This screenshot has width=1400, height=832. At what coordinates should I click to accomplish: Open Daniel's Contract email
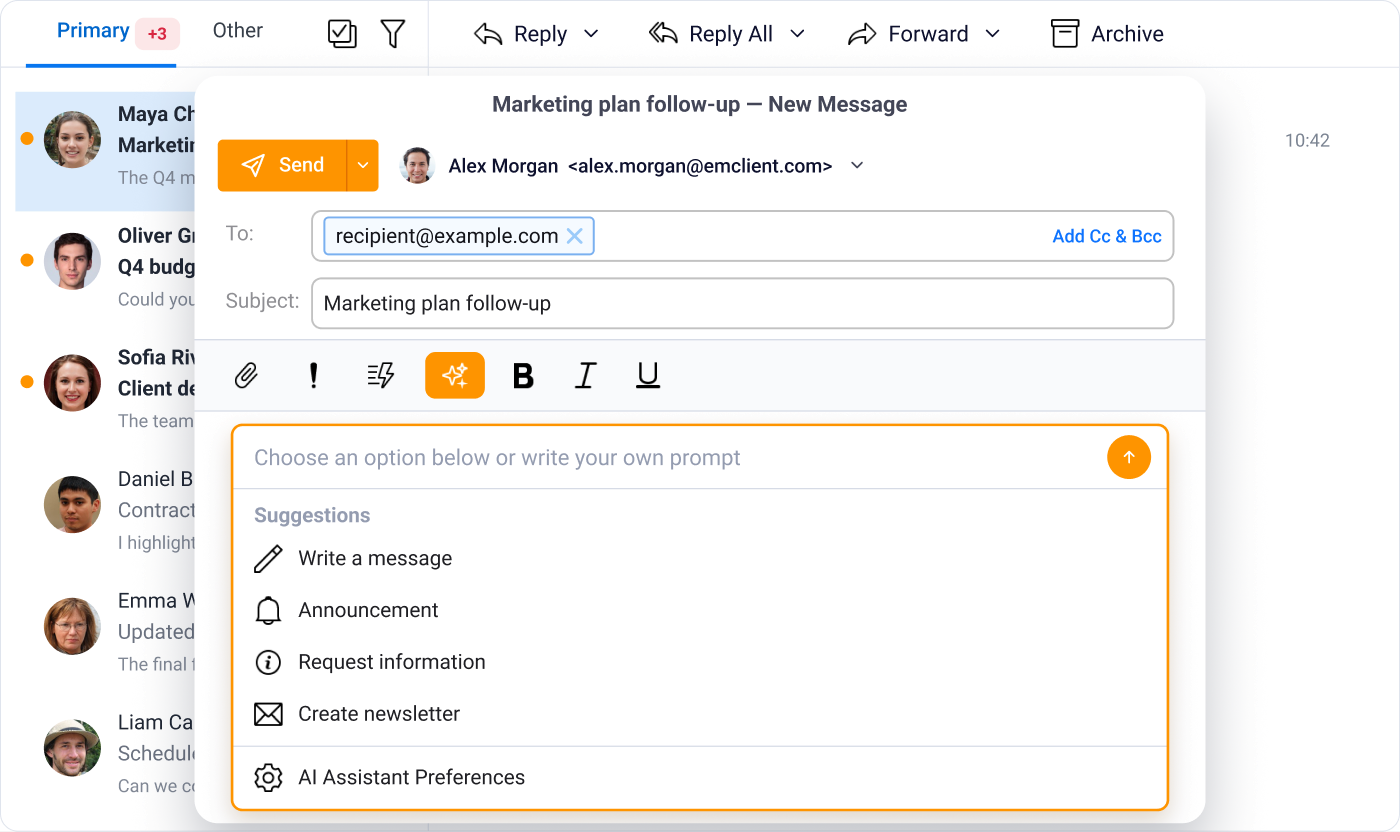click(105, 510)
